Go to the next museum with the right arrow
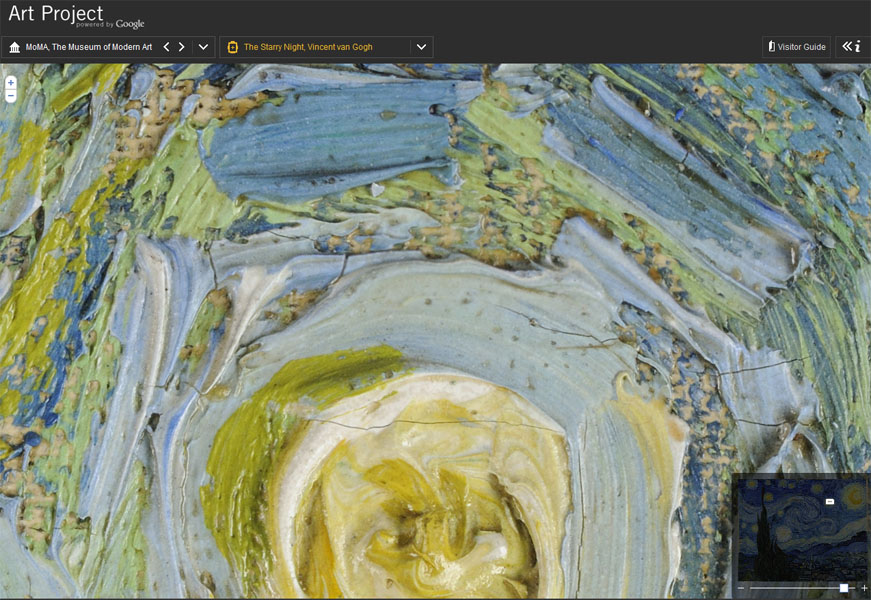Image resolution: width=871 pixels, height=600 pixels. [181, 47]
